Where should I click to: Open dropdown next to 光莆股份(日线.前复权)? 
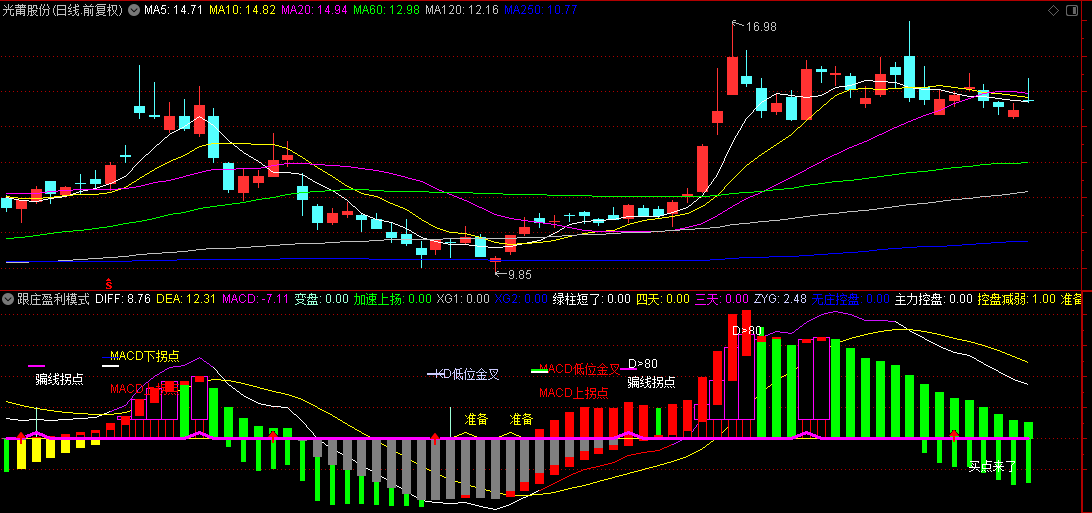point(133,10)
